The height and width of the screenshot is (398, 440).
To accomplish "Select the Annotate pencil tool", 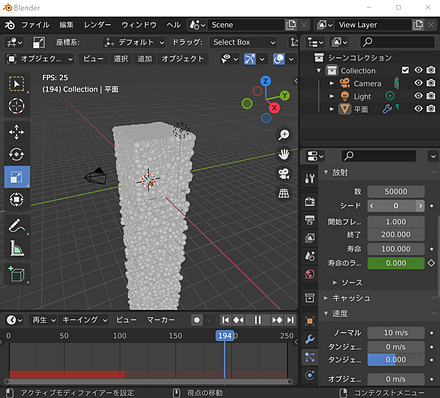I will [17, 226].
